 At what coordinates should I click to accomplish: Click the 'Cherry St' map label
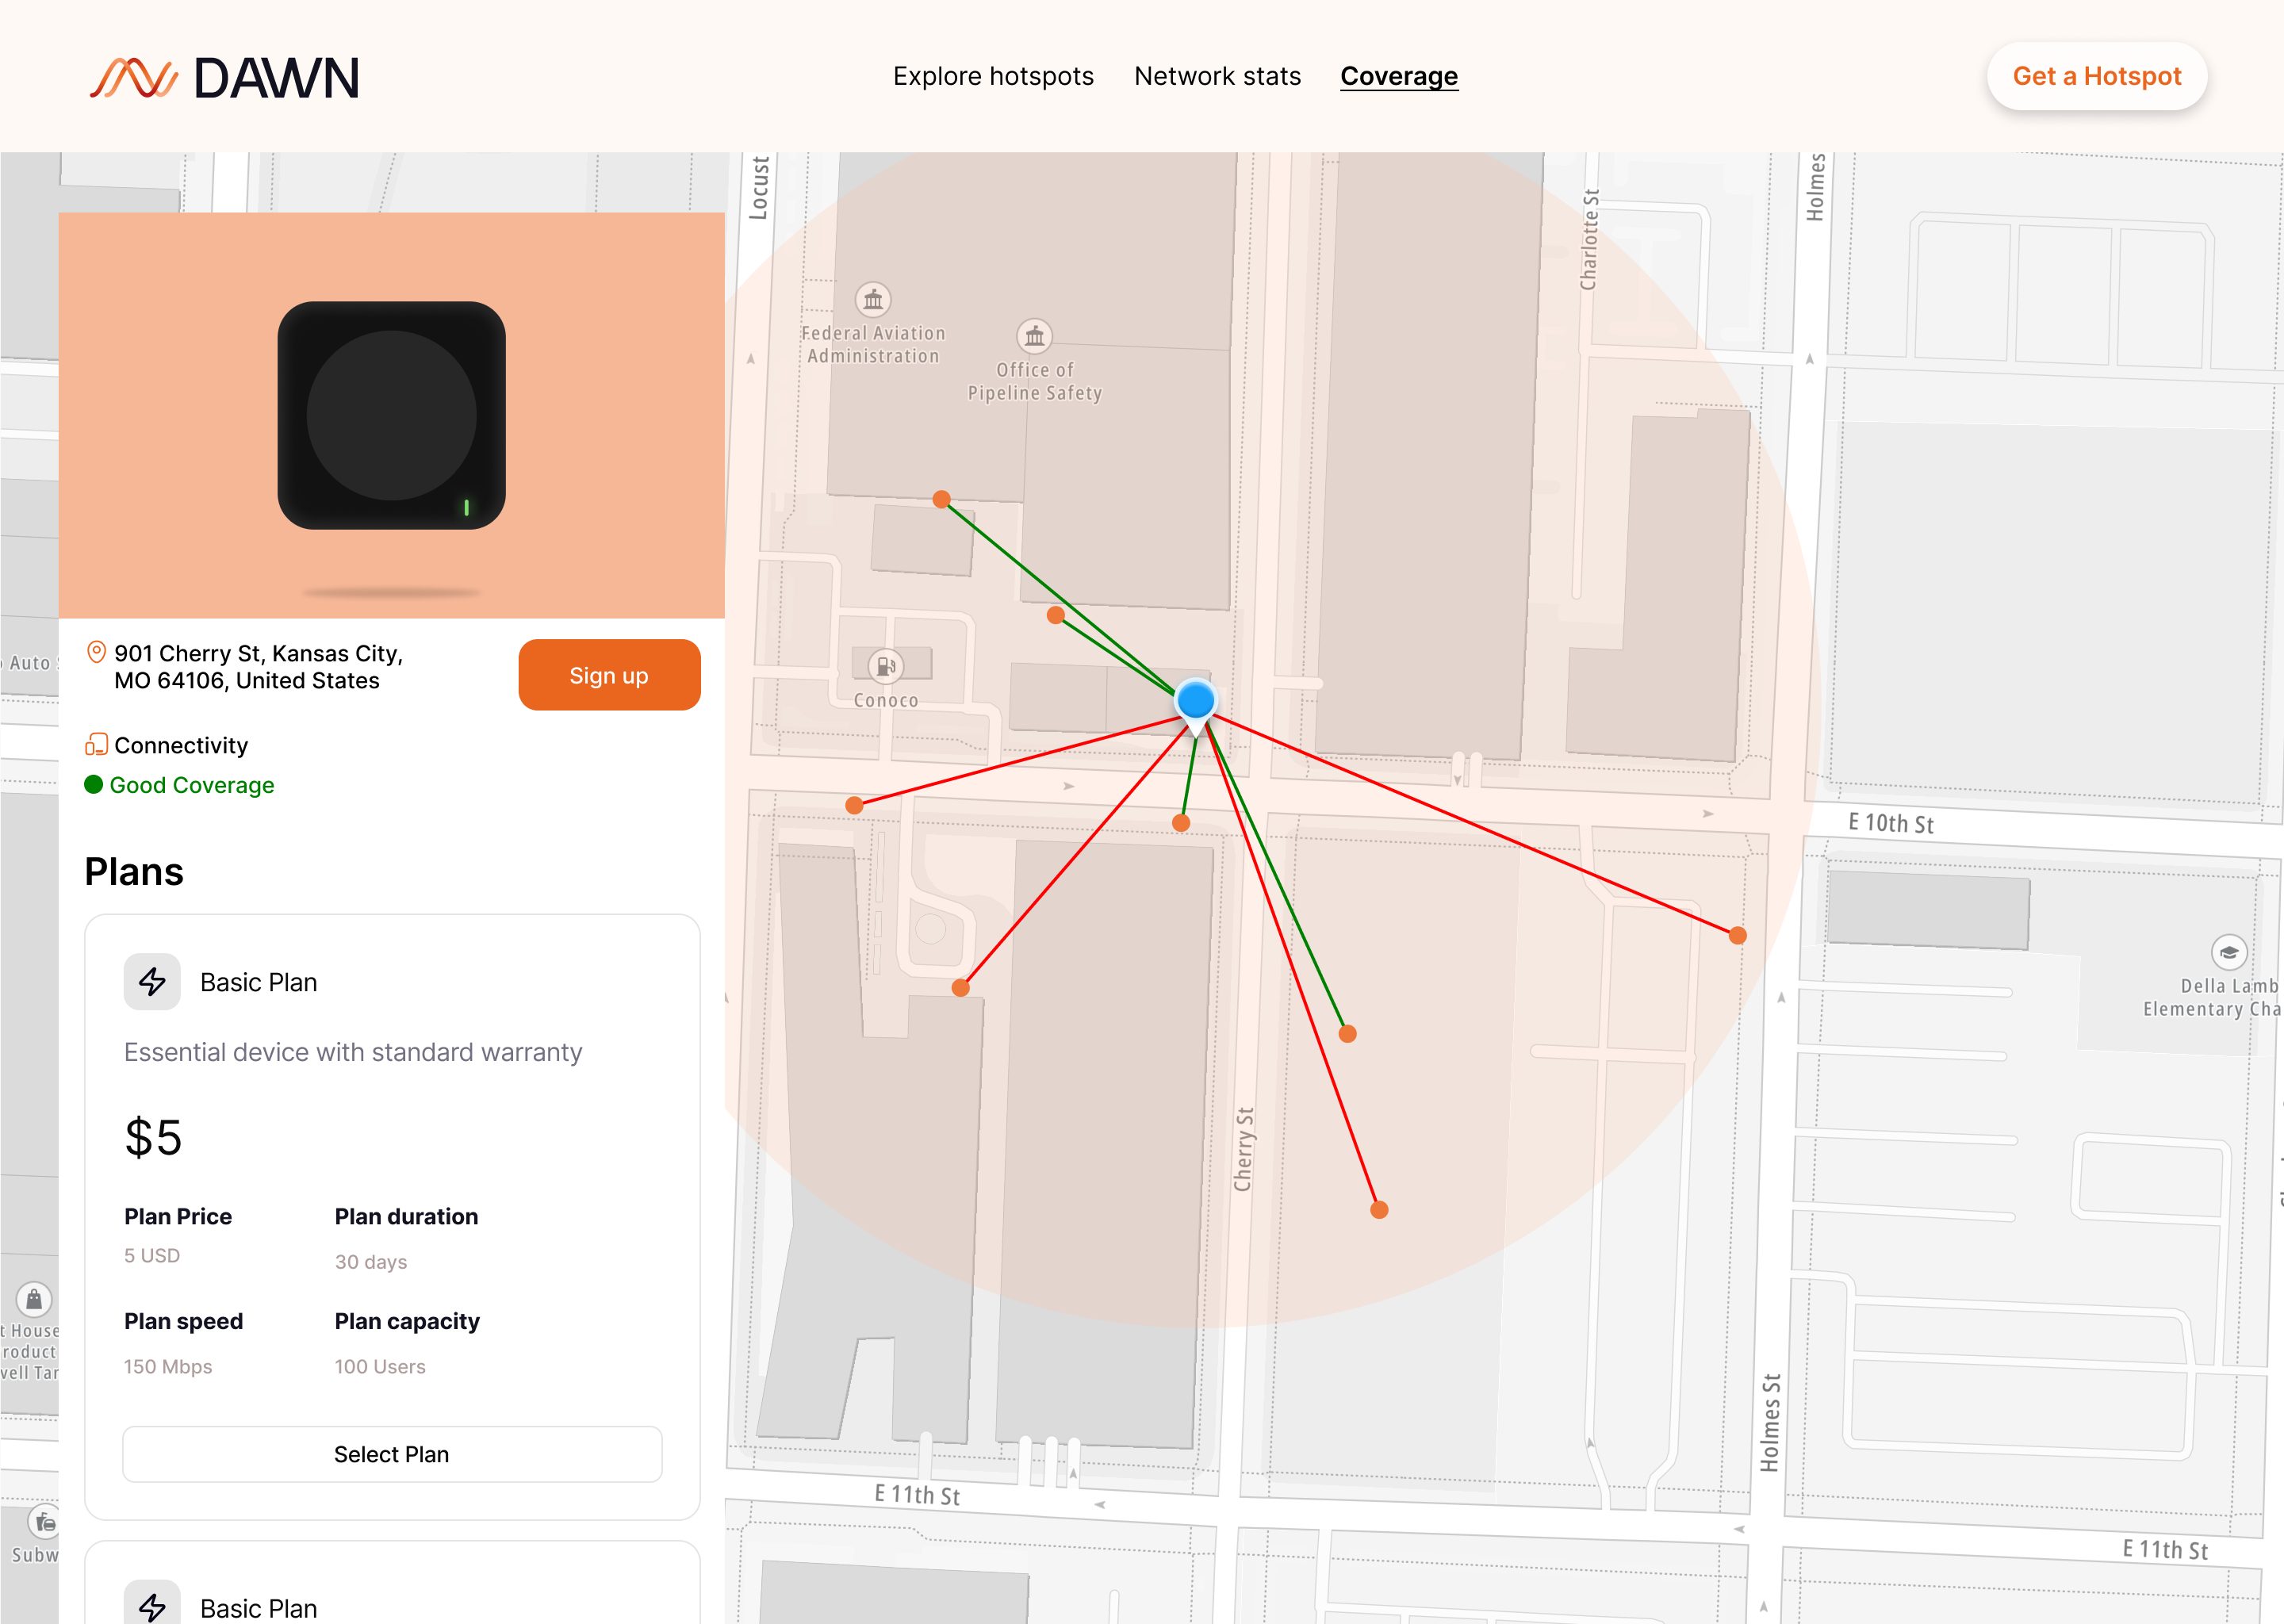1243,1149
